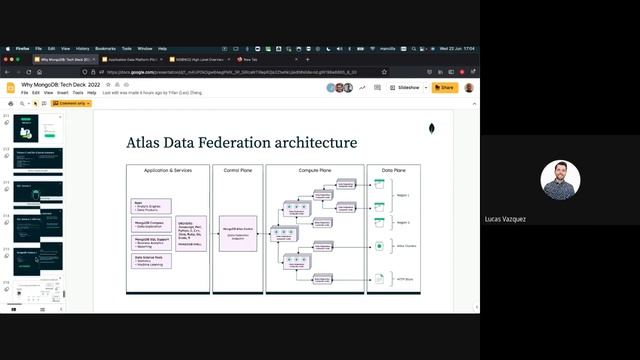Screen dimensions: 640x360
Task: Switch to Application Data Platform tab
Action: point(133,60)
